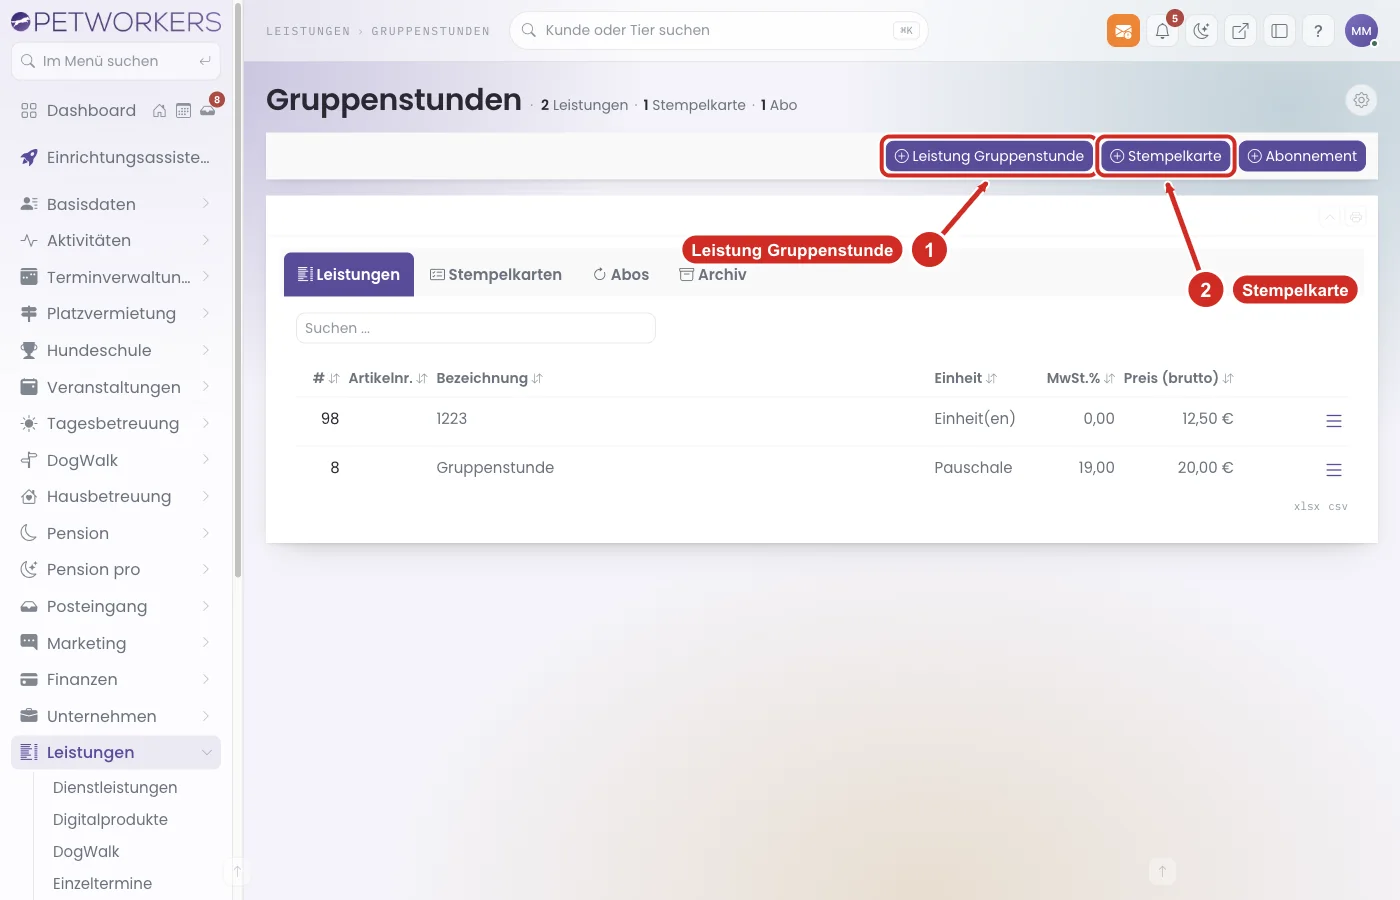Click the Kunde oder Tier suchen field
This screenshot has height=900, width=1400.
coord(718,31)
